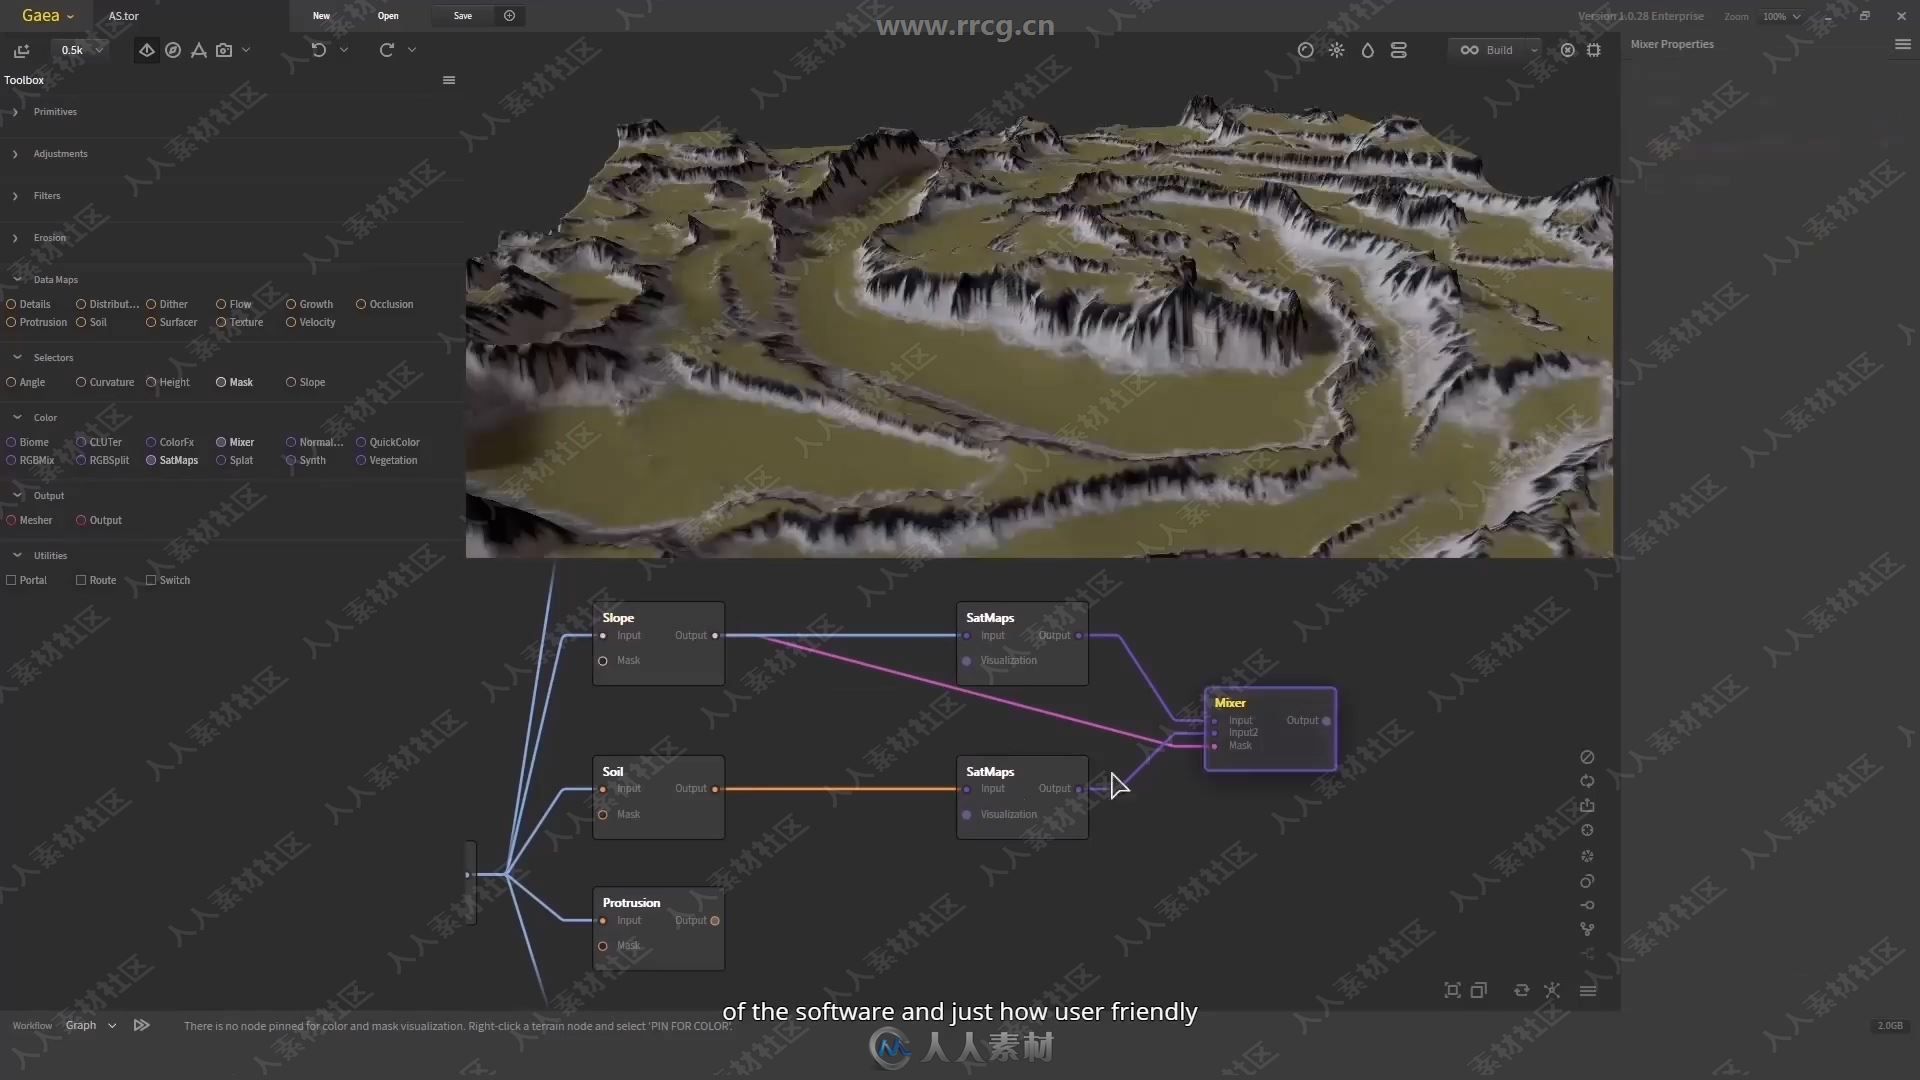The height and width of the screenshot is (1080, 1920).
Task: Click the undo arrow icon
Action: 319,50
